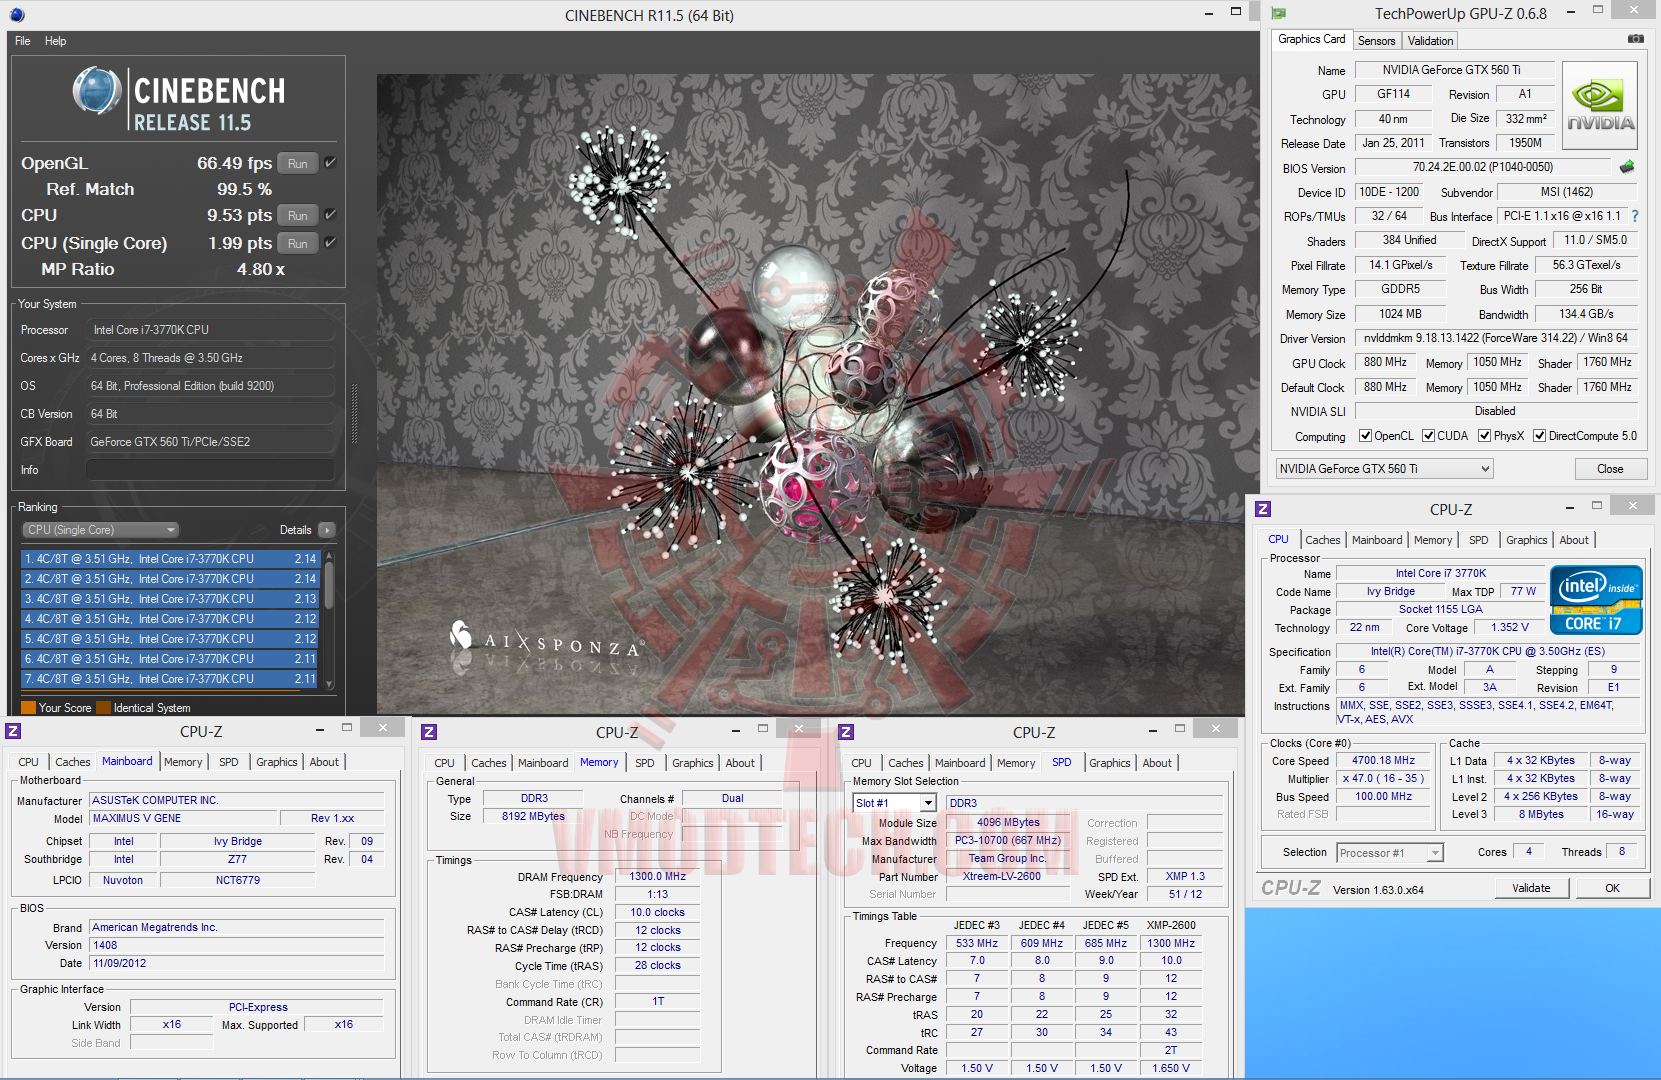
Task: Click the GPU-Z title bar app icon
Action: (1278, 13)
